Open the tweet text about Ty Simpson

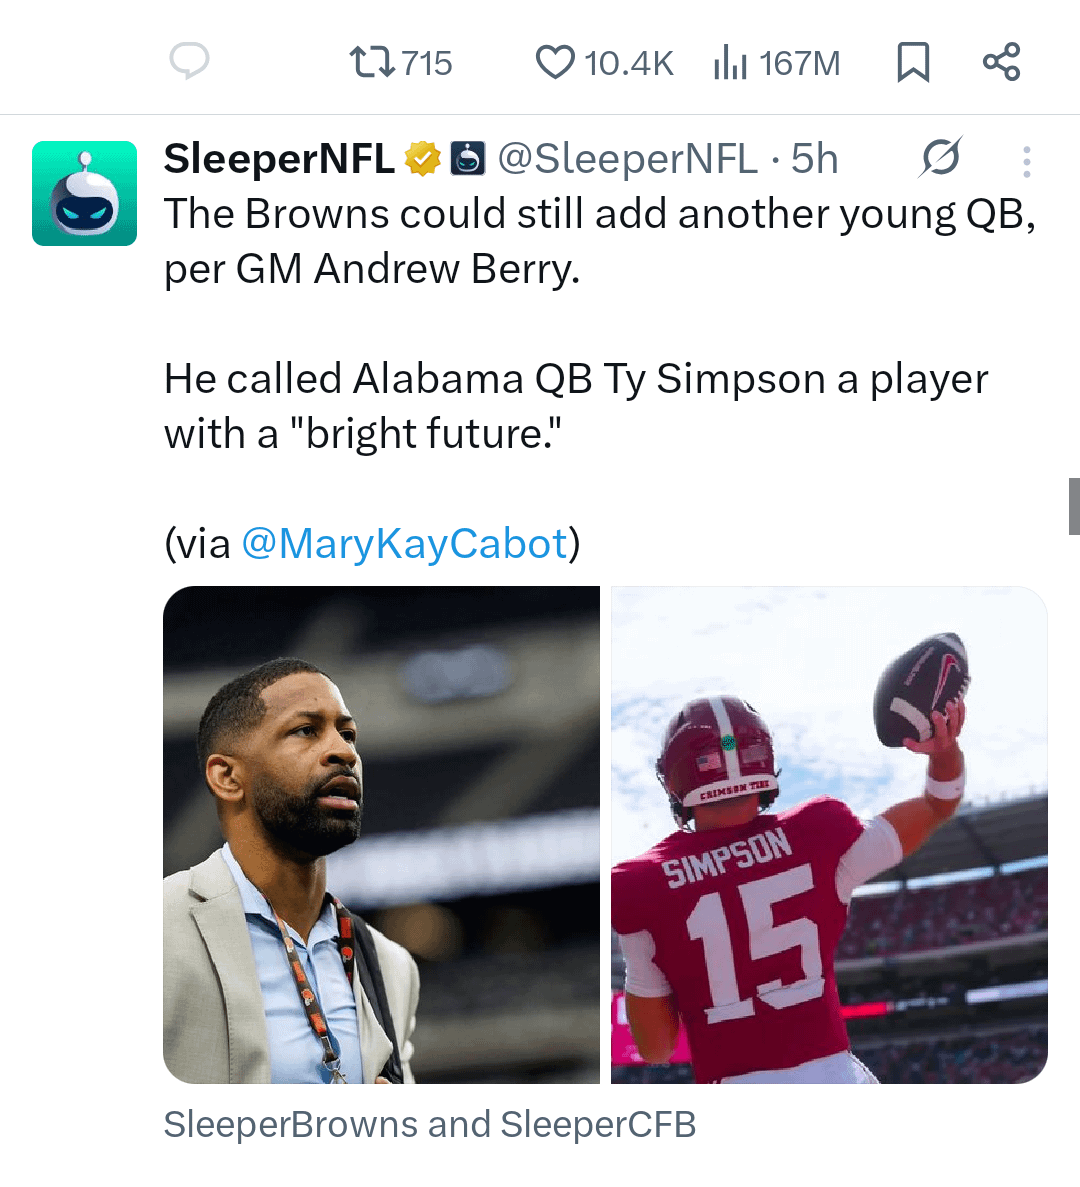575,406
